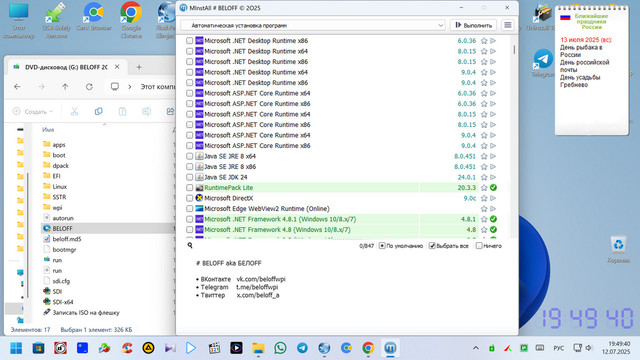Check Microsoft .NET Desktop Runtime x86 6.0.36
The image size is (640, 360).
coord(189,41)
